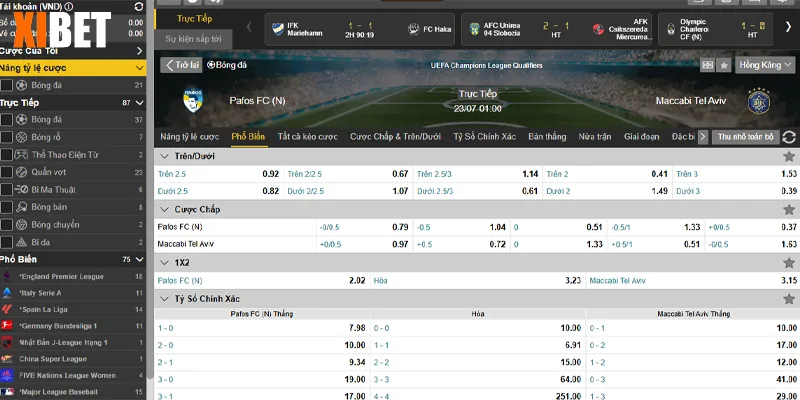Star the Cược Chấp market section
Viewport: 800px width, 400px height.
(x=788, y=209)
